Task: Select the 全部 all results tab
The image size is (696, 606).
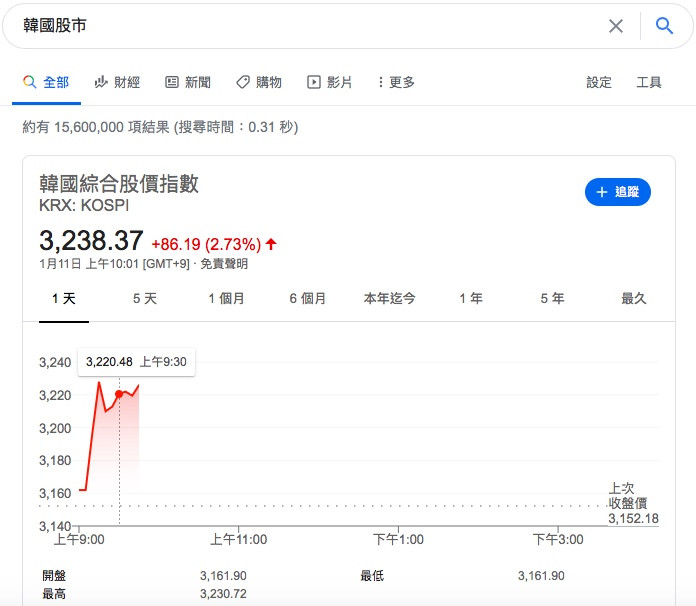Action: 46,82
